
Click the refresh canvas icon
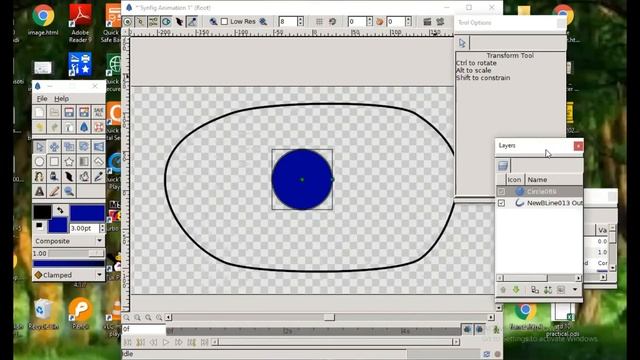[332, 22]
